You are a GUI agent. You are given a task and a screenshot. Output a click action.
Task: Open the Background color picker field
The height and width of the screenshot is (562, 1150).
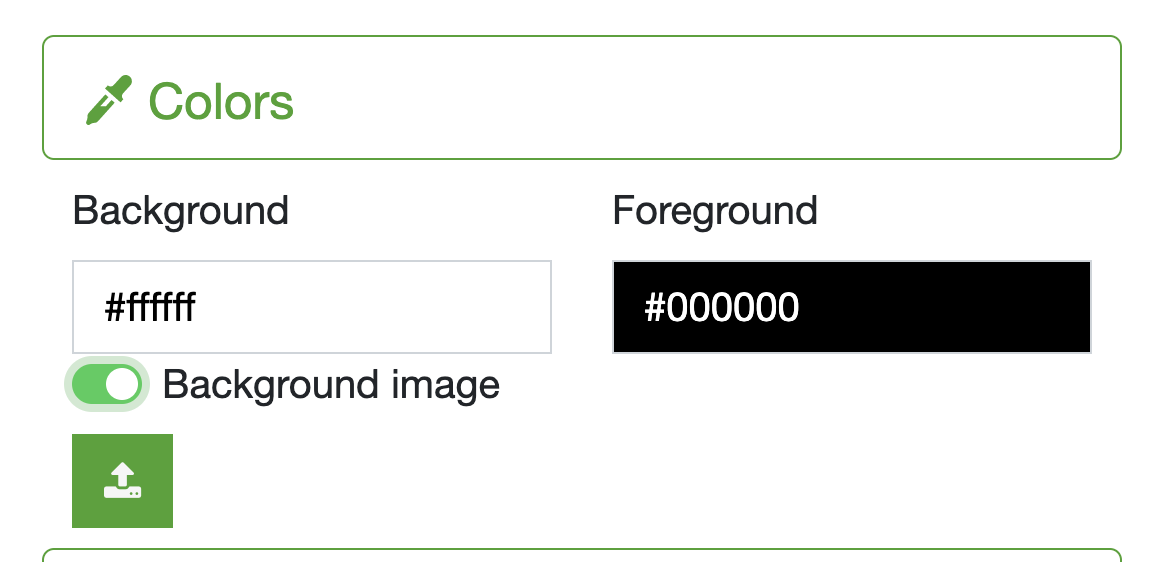(x=311, y=307)
